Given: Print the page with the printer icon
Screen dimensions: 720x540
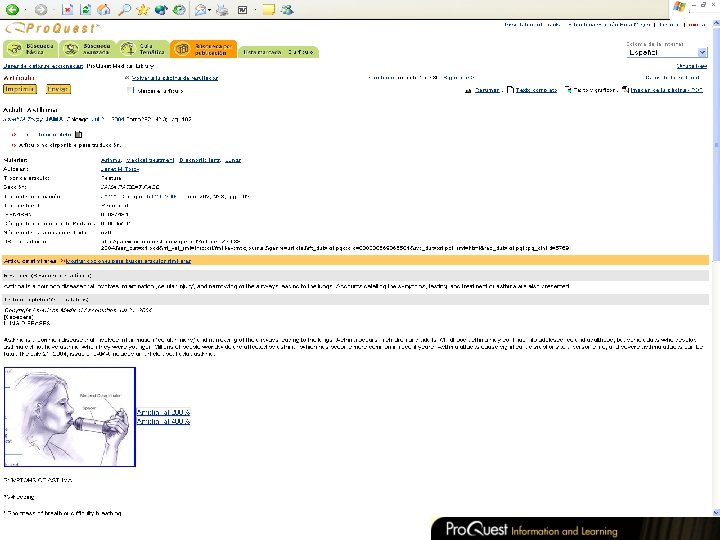Looking at the screenshot, I should coord(222,9).
